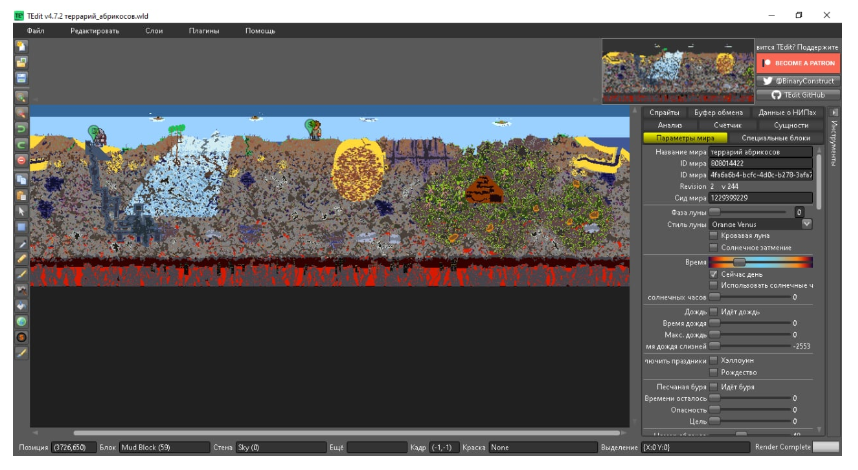Toggle the Использовать солнечные часы checkbox
Viewport: 858px width, 470px height.
(x=714, y=286)
